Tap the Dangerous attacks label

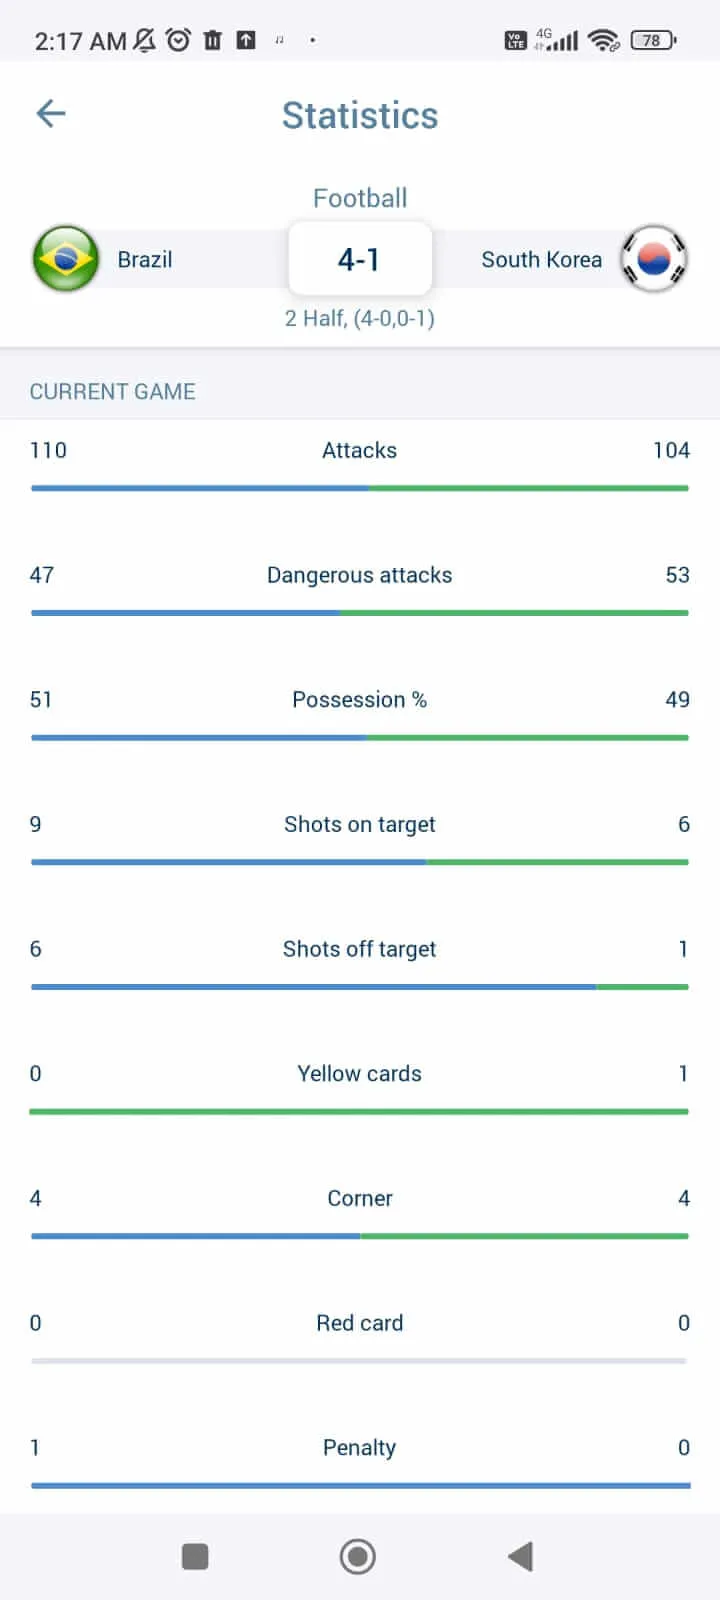pyautogui.click(x=360, y=575)
